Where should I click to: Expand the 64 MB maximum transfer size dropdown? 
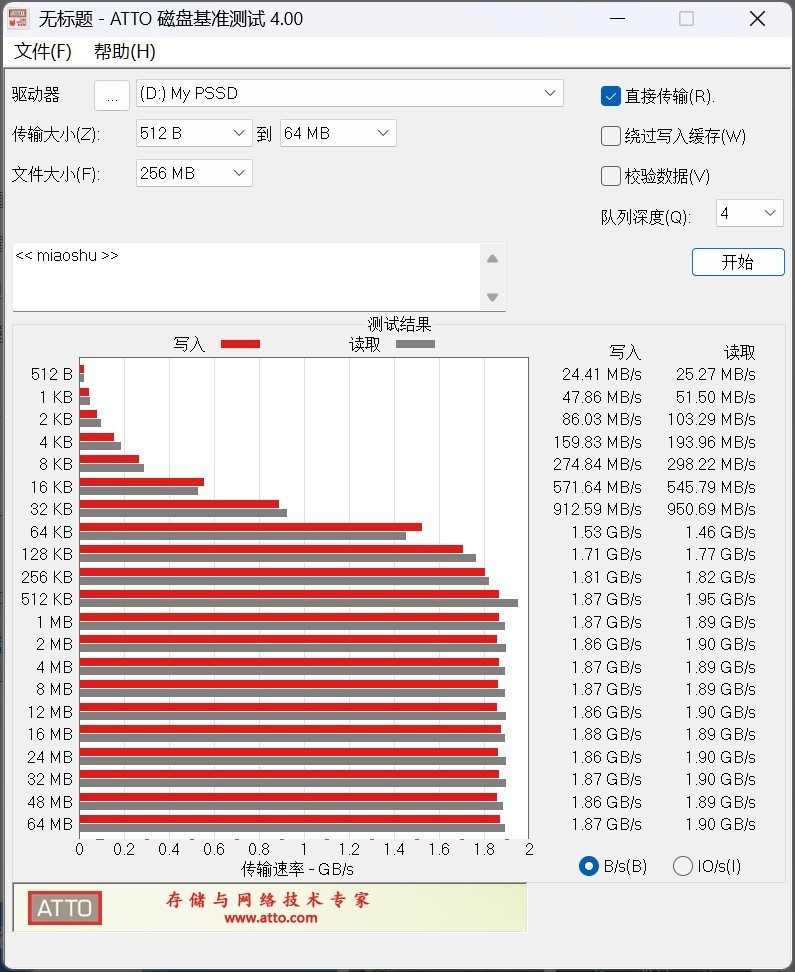click(x=338, y=133)
